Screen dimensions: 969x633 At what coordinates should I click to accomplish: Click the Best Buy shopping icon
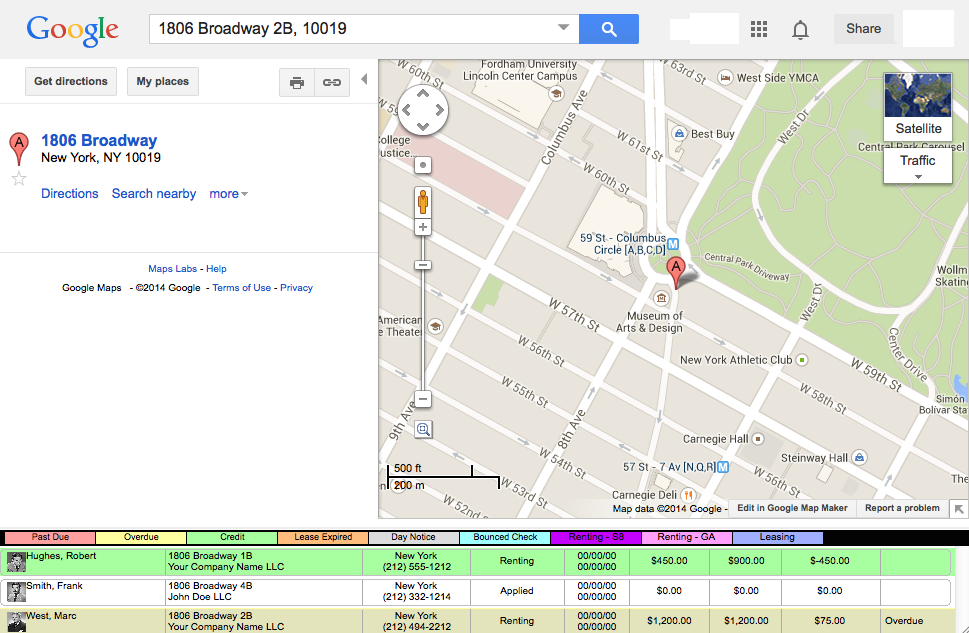point(679,134)
